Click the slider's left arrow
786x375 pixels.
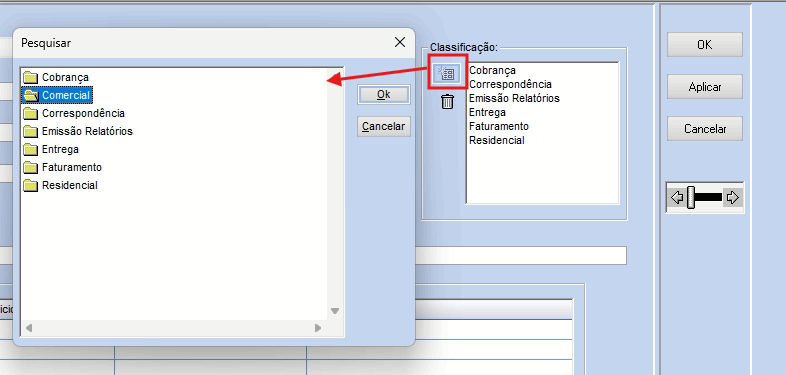(x=677, y=198)
